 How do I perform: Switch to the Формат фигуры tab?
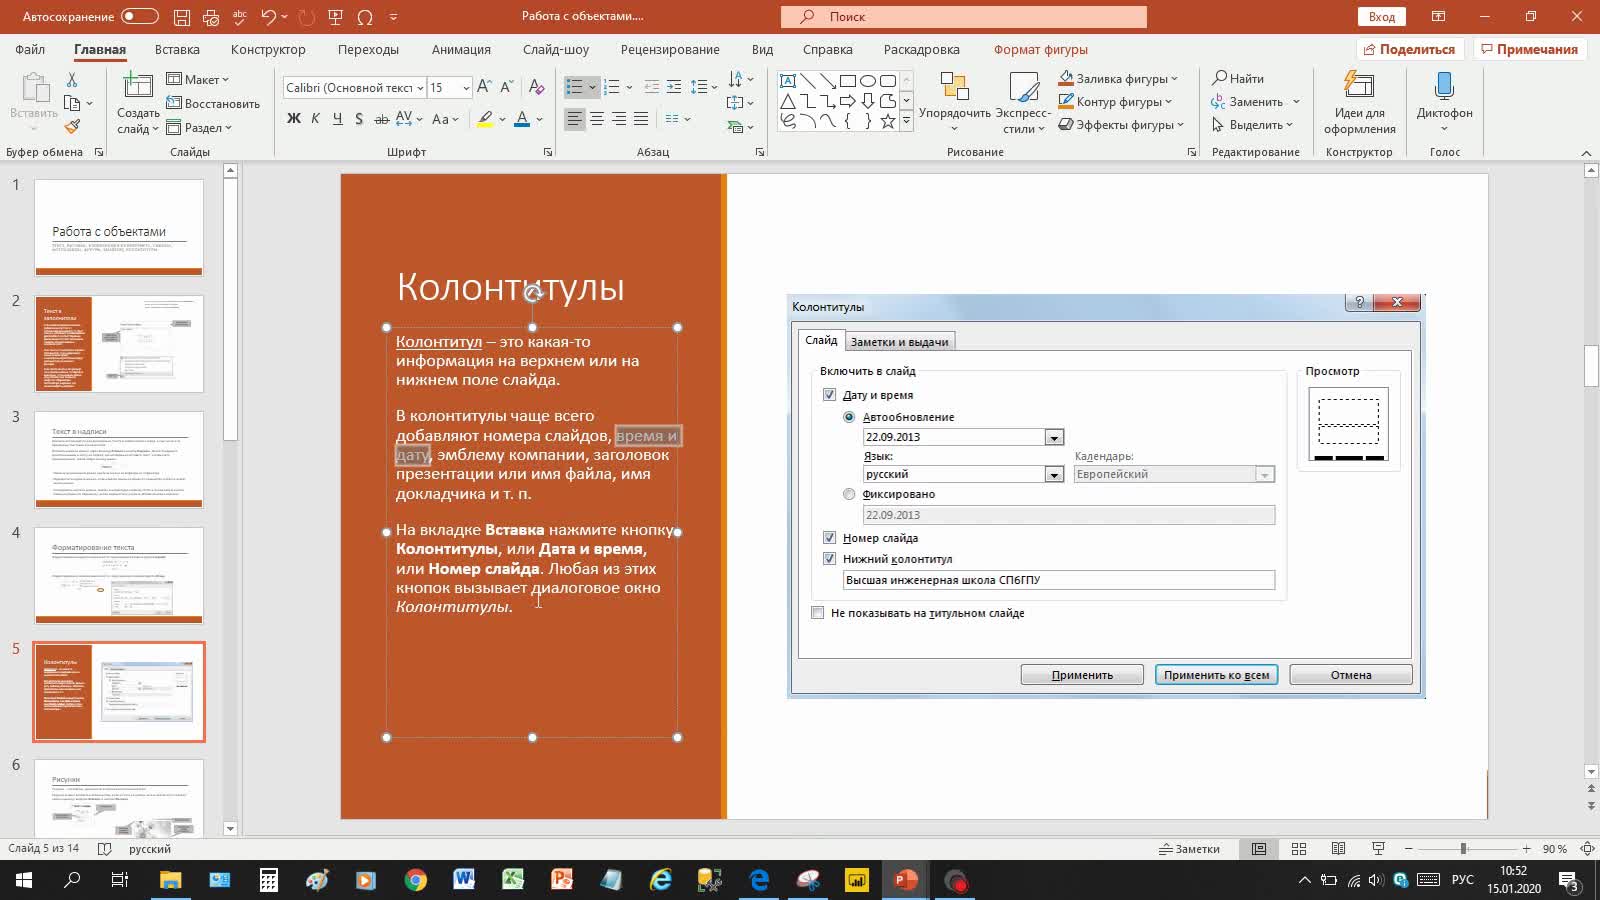(x=1040, y=49)
